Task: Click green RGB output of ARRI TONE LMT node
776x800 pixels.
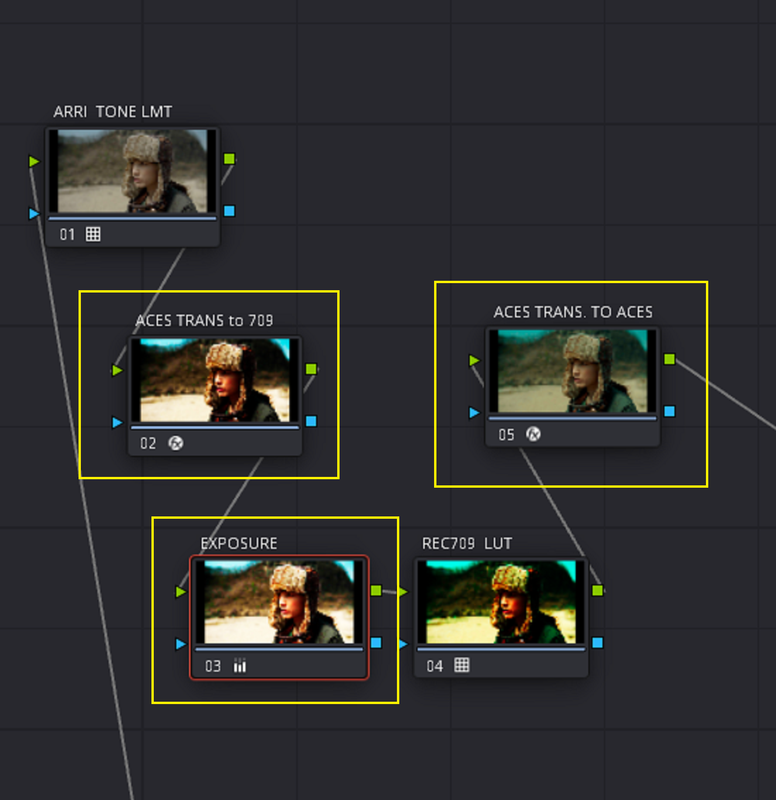Action: (x=230, y=159)
